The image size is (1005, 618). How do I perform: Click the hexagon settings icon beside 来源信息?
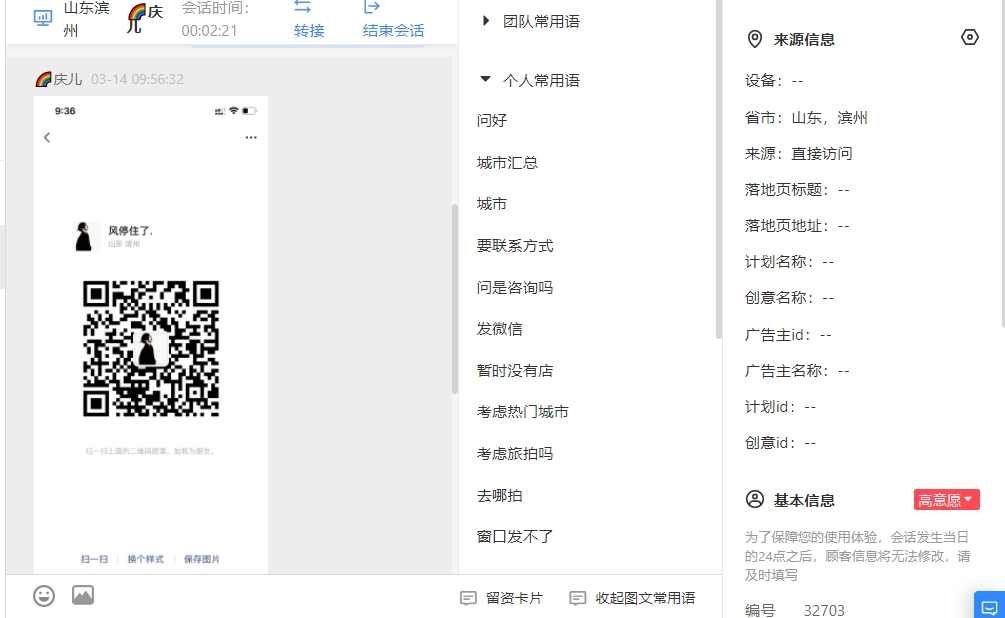[x=970, y=37]
